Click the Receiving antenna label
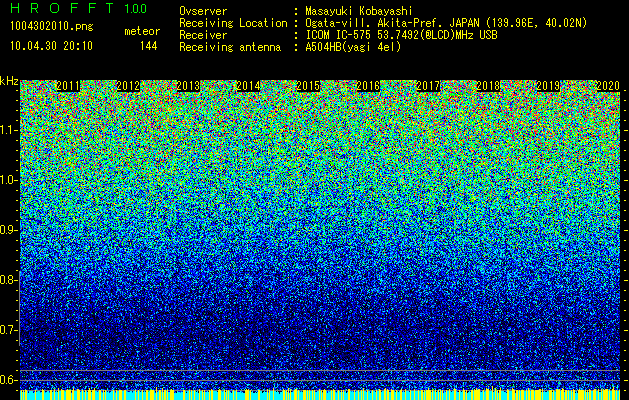 click(230, 47)
